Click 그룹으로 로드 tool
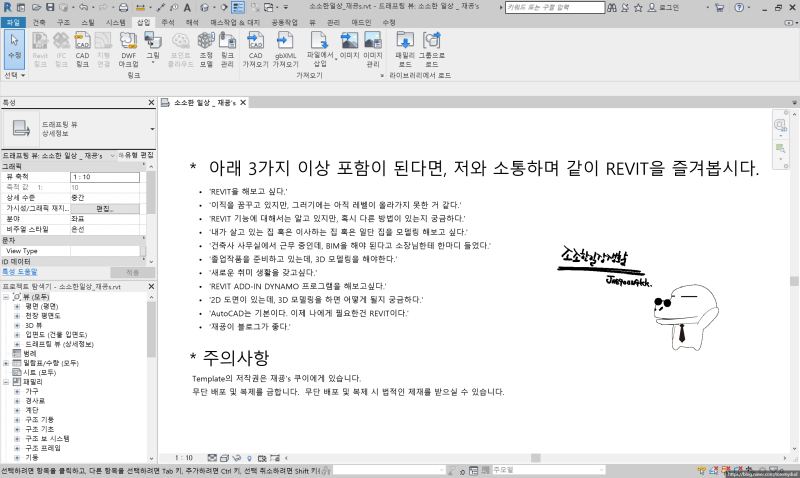 [432, 49]
